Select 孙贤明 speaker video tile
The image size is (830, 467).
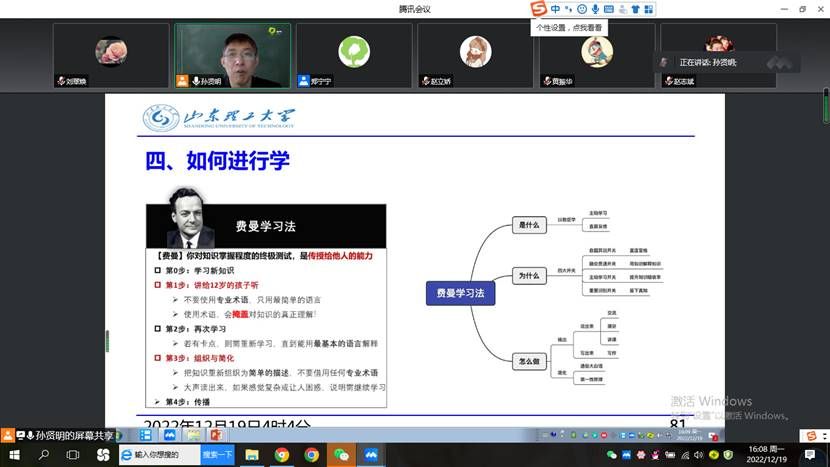(x=232, y=55)
